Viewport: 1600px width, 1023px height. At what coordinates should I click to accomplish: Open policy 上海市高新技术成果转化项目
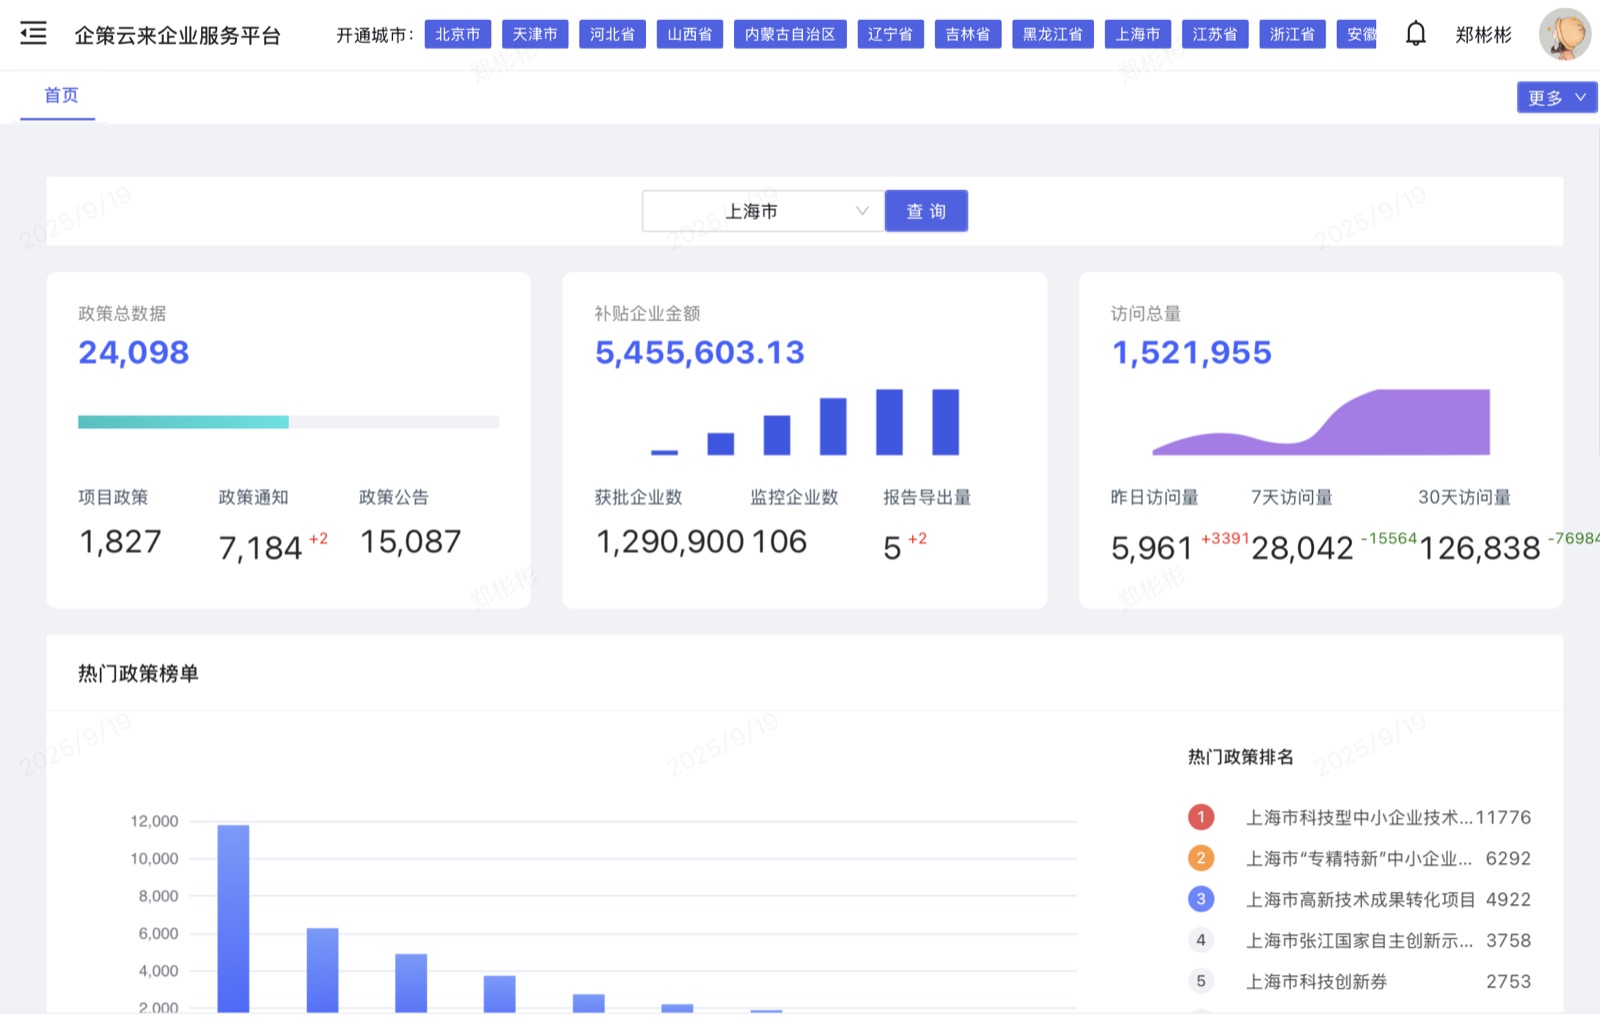tap(1360, 899)
